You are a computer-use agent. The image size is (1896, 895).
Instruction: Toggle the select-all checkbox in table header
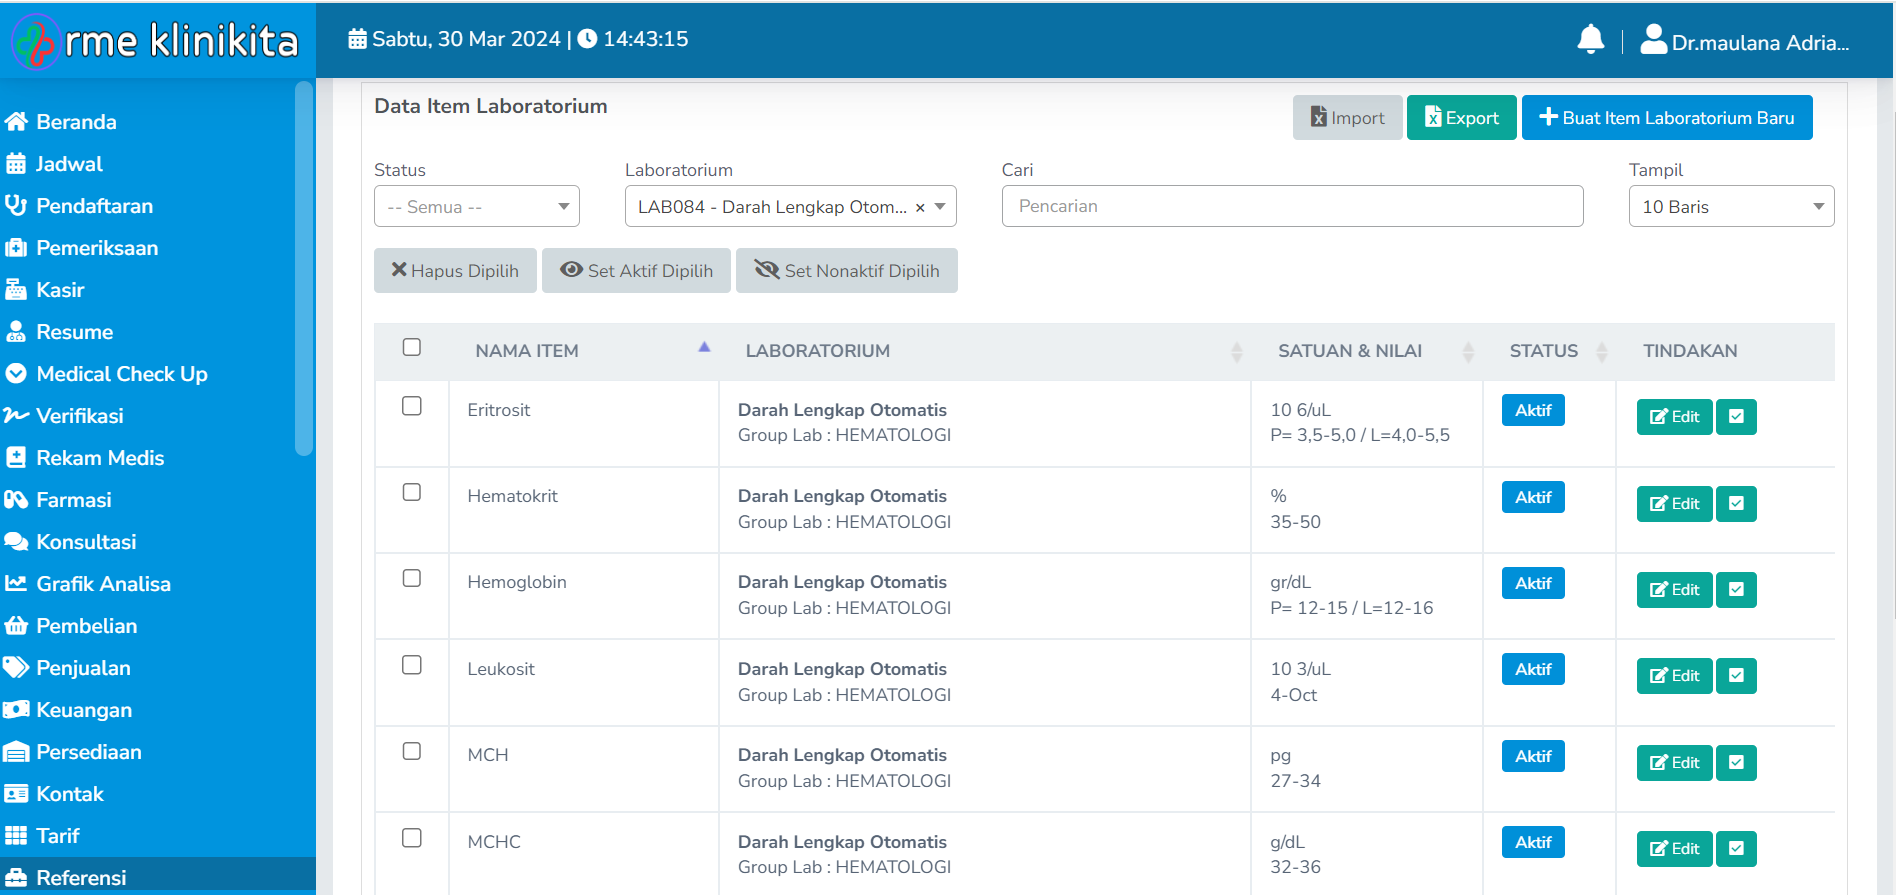coord(412,347)
